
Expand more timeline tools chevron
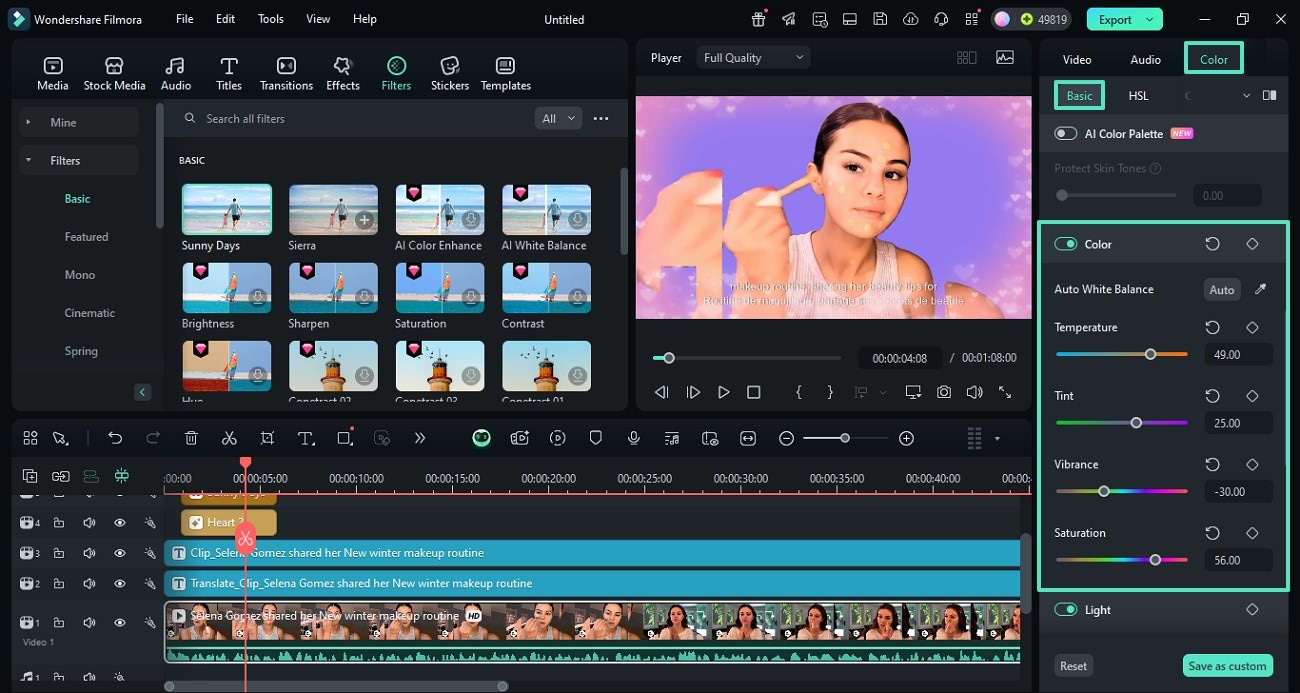click(x=420, y=438)
